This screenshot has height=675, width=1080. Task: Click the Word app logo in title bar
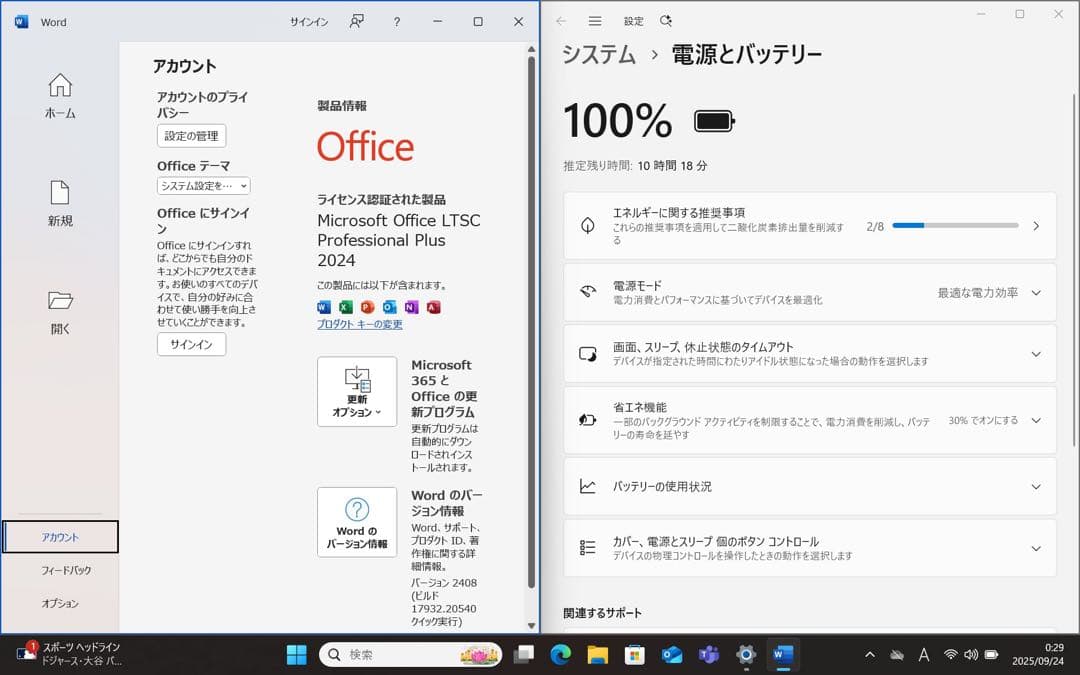[x=21, y=22]
